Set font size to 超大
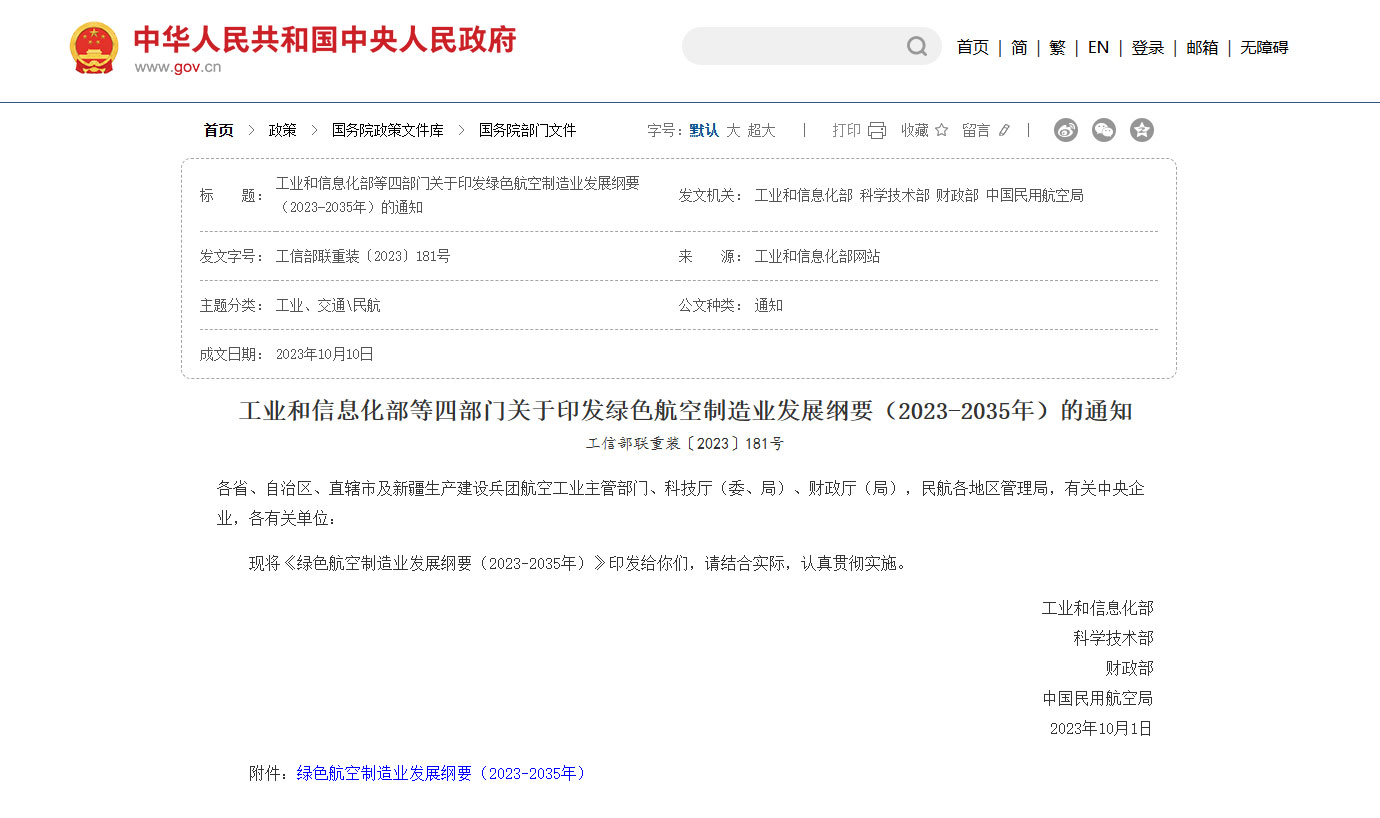 (761, 130)
